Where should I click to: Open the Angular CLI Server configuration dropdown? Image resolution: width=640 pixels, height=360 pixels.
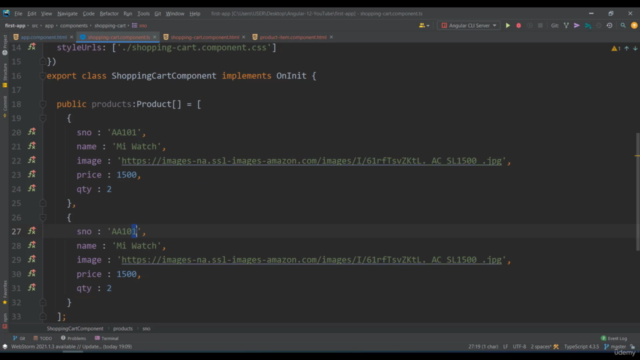pyautogui.click(x=469, y=25)
